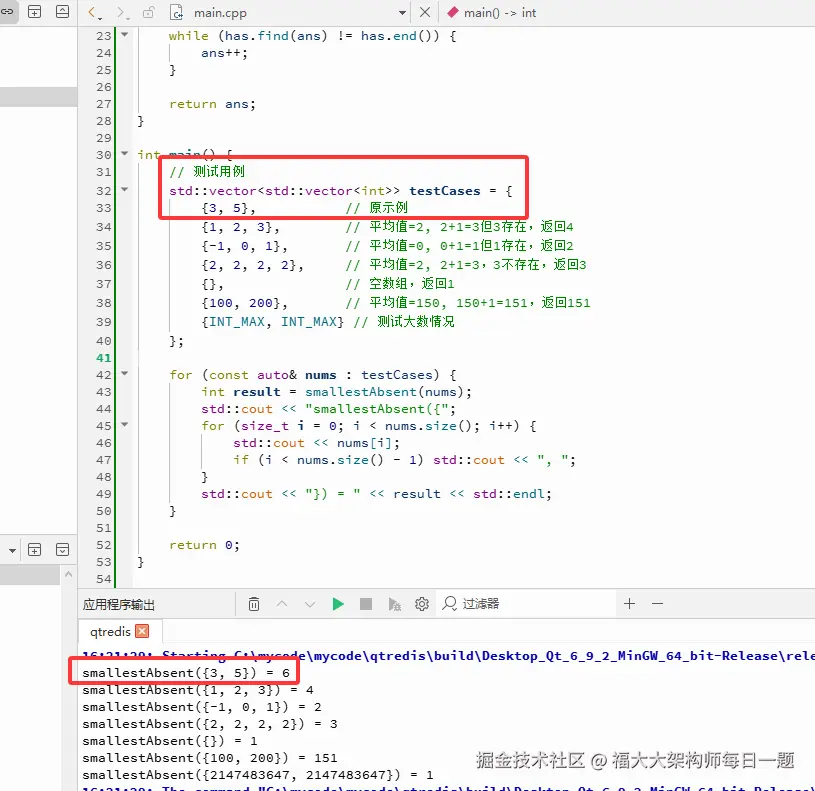Click 'return 0;' on line 52
This screenshot has width=815, height=791.
click(x=204, y=545)
